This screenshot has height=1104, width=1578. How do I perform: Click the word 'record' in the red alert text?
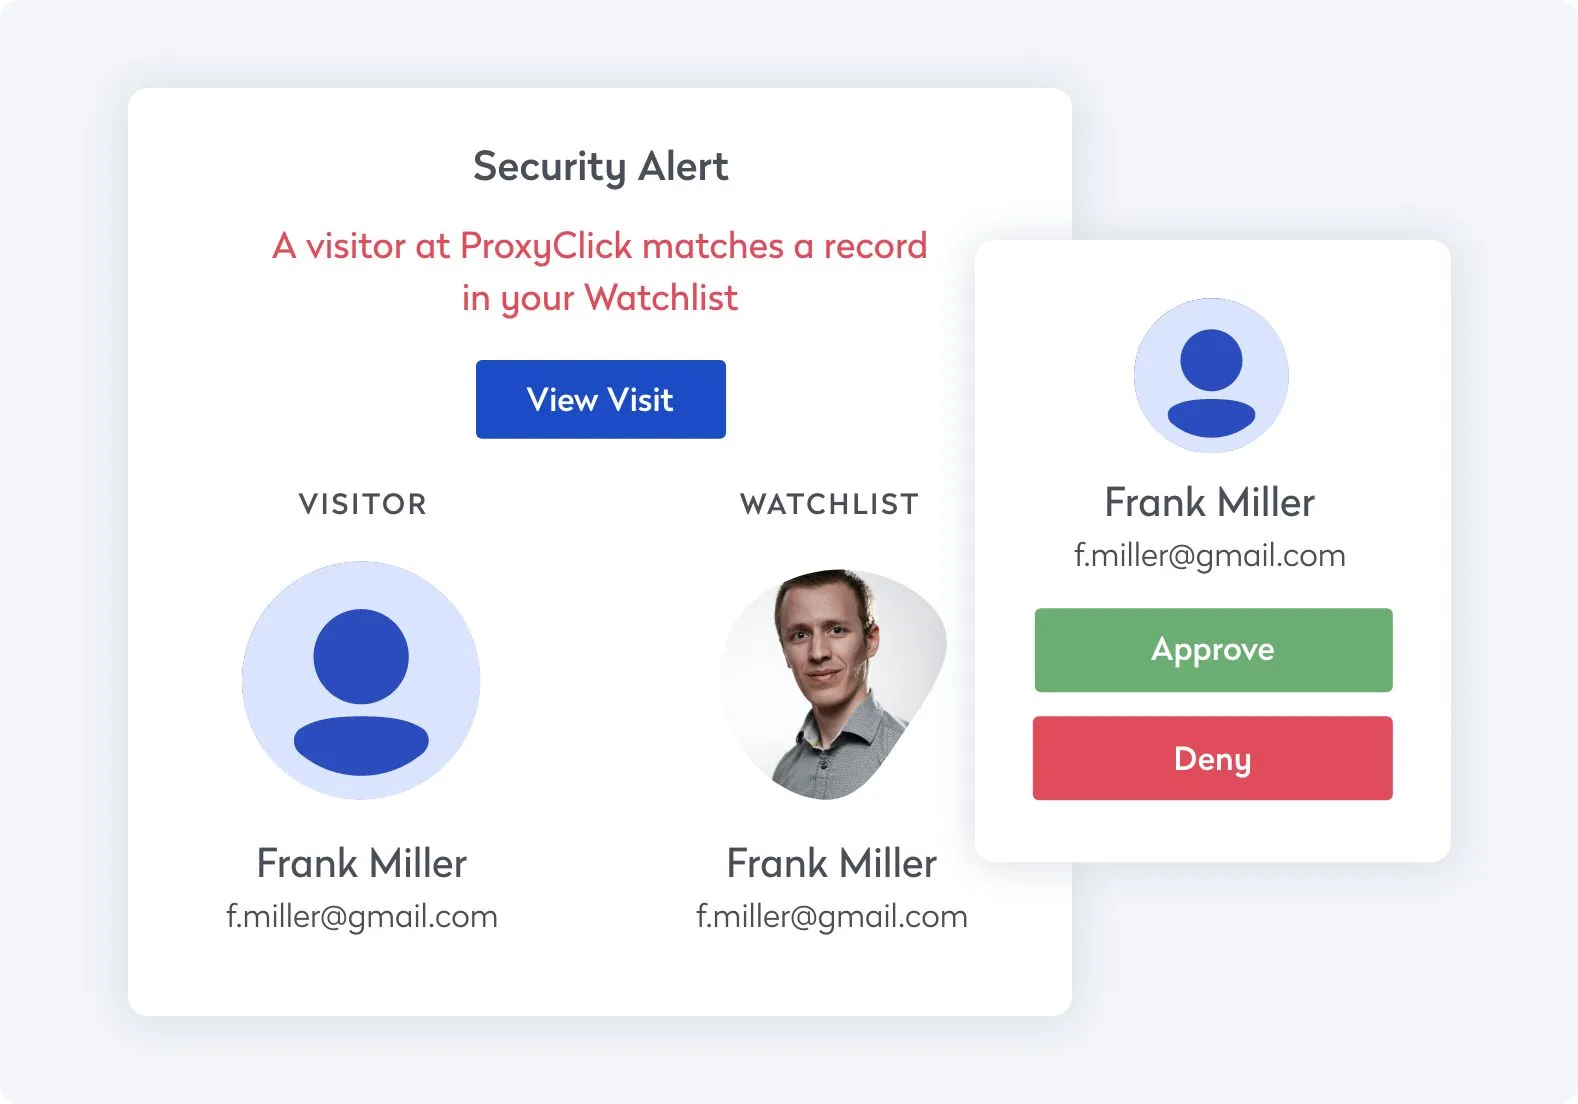pyautogui.click(x=875, y=246)
